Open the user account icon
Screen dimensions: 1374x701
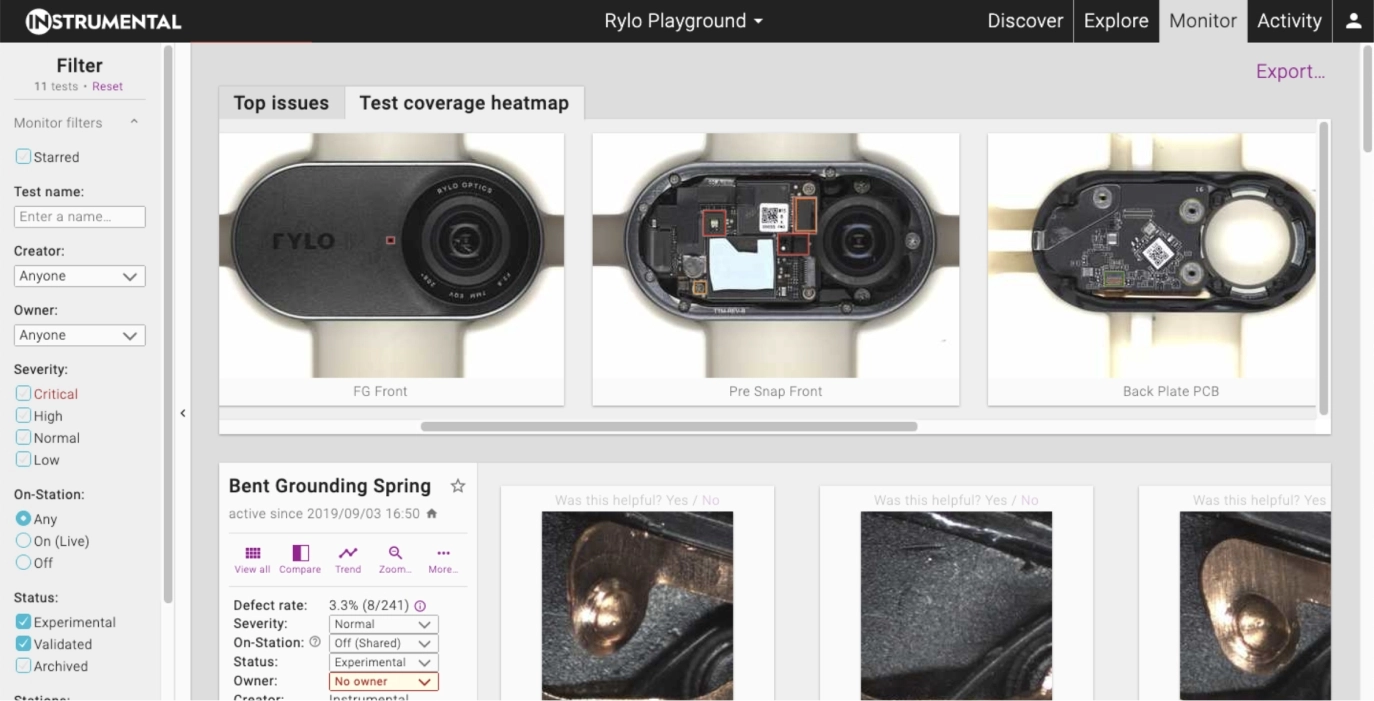pyautogui.click(x=1353, y=21)
